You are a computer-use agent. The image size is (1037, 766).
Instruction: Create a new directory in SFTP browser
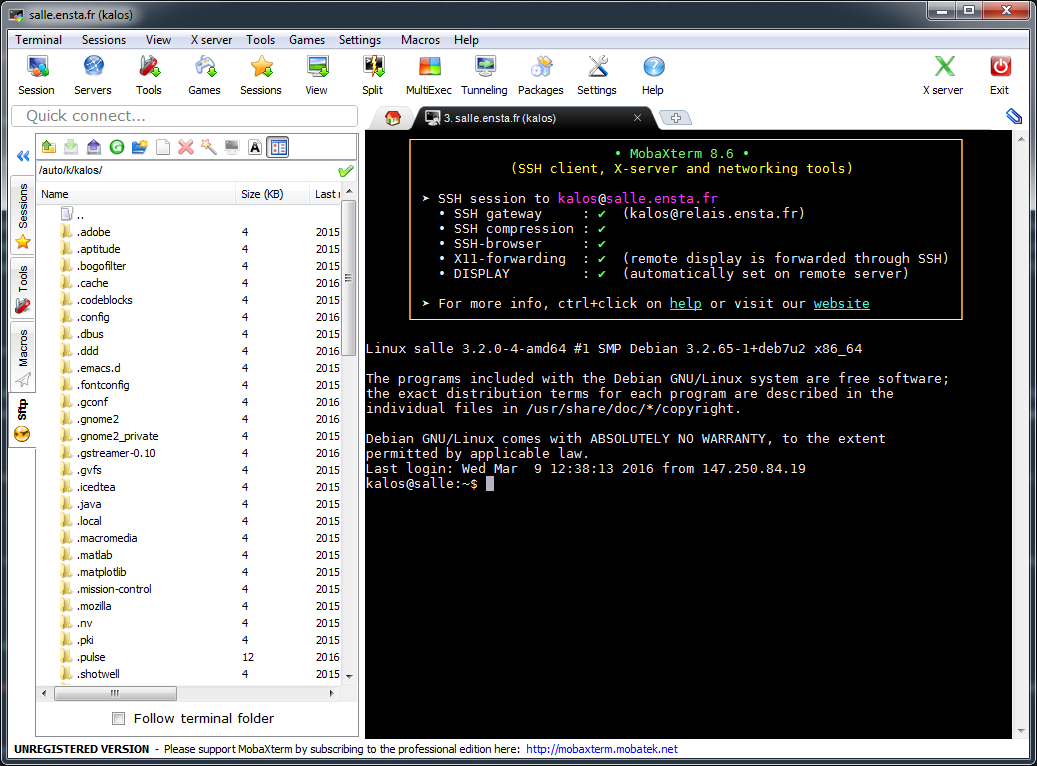coord(140,147)
